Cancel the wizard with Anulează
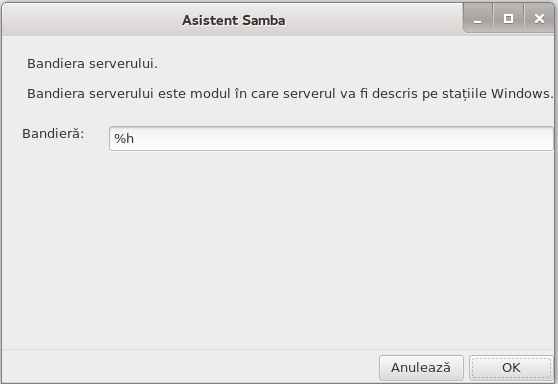 coord(421,368)
